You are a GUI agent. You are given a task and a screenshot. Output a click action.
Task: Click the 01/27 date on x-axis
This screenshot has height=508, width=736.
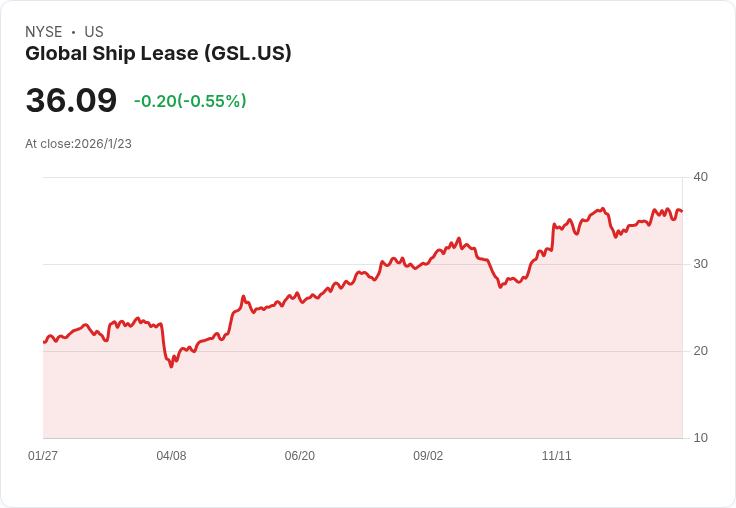(43, 456)
